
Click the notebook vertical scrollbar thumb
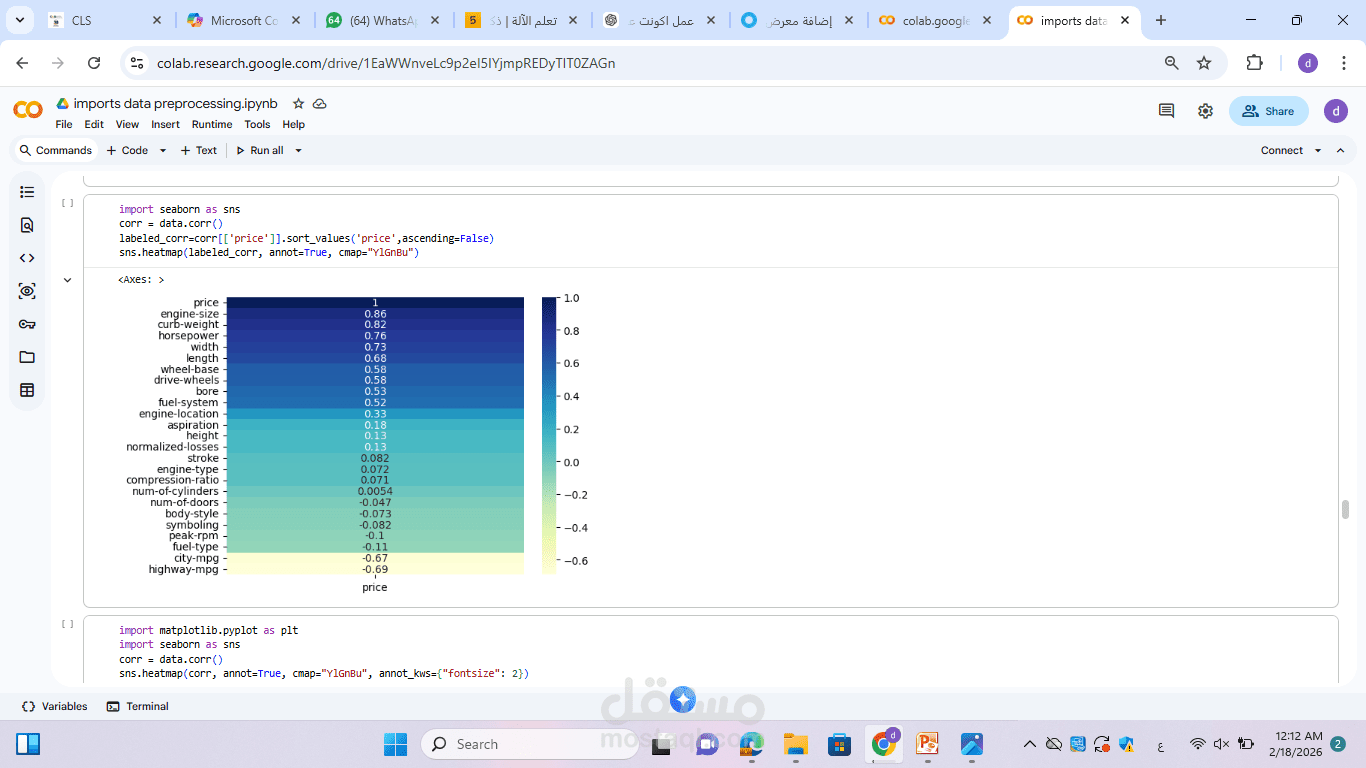point(1345,509)
